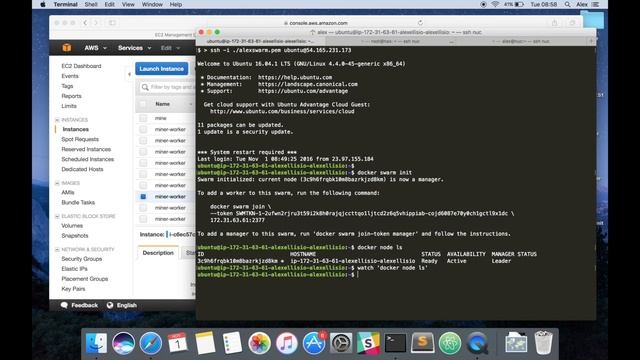
Task: Open EC2 Dashboard in sidebar
Action: pos(81,66)
